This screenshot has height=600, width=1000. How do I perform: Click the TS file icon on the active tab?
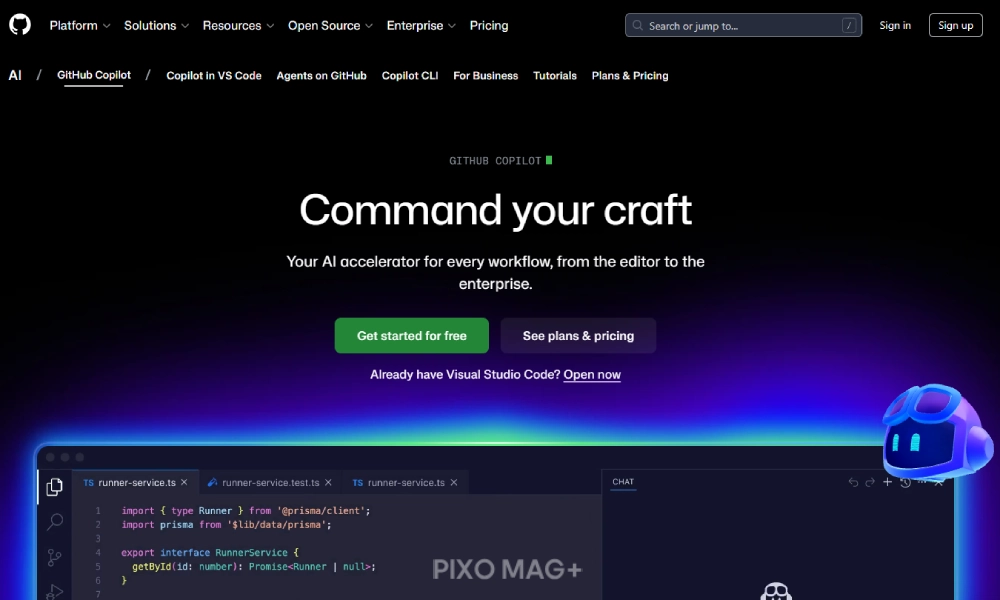pos(89,483)
